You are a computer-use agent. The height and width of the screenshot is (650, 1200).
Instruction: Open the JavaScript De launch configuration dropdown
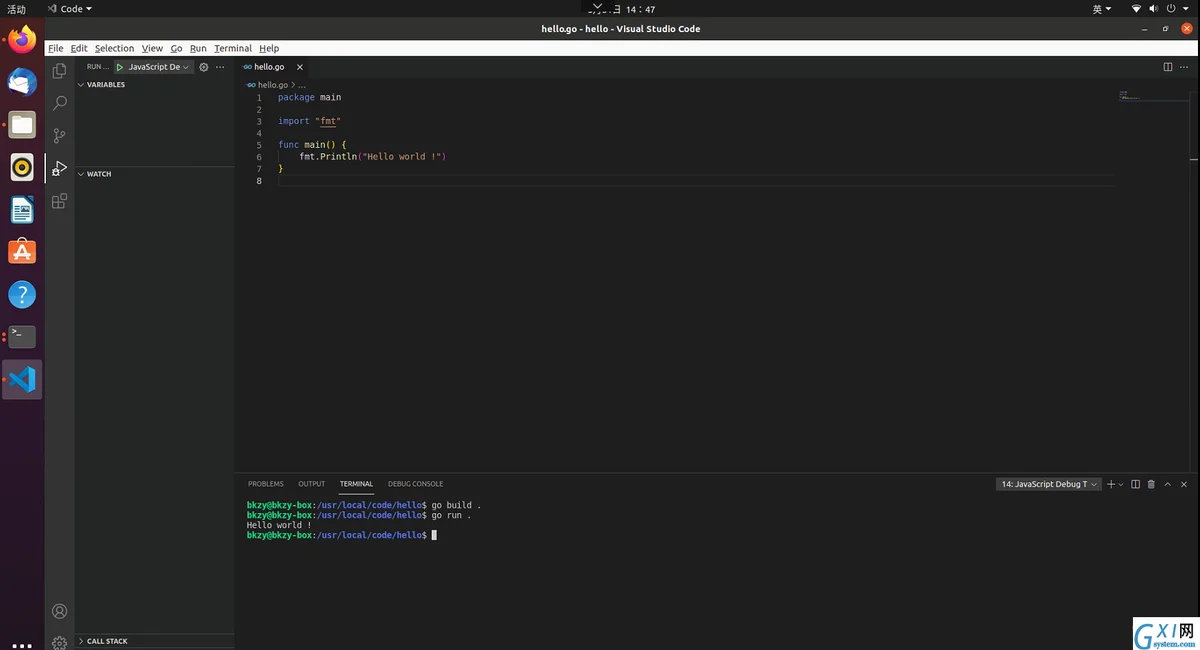158,67
